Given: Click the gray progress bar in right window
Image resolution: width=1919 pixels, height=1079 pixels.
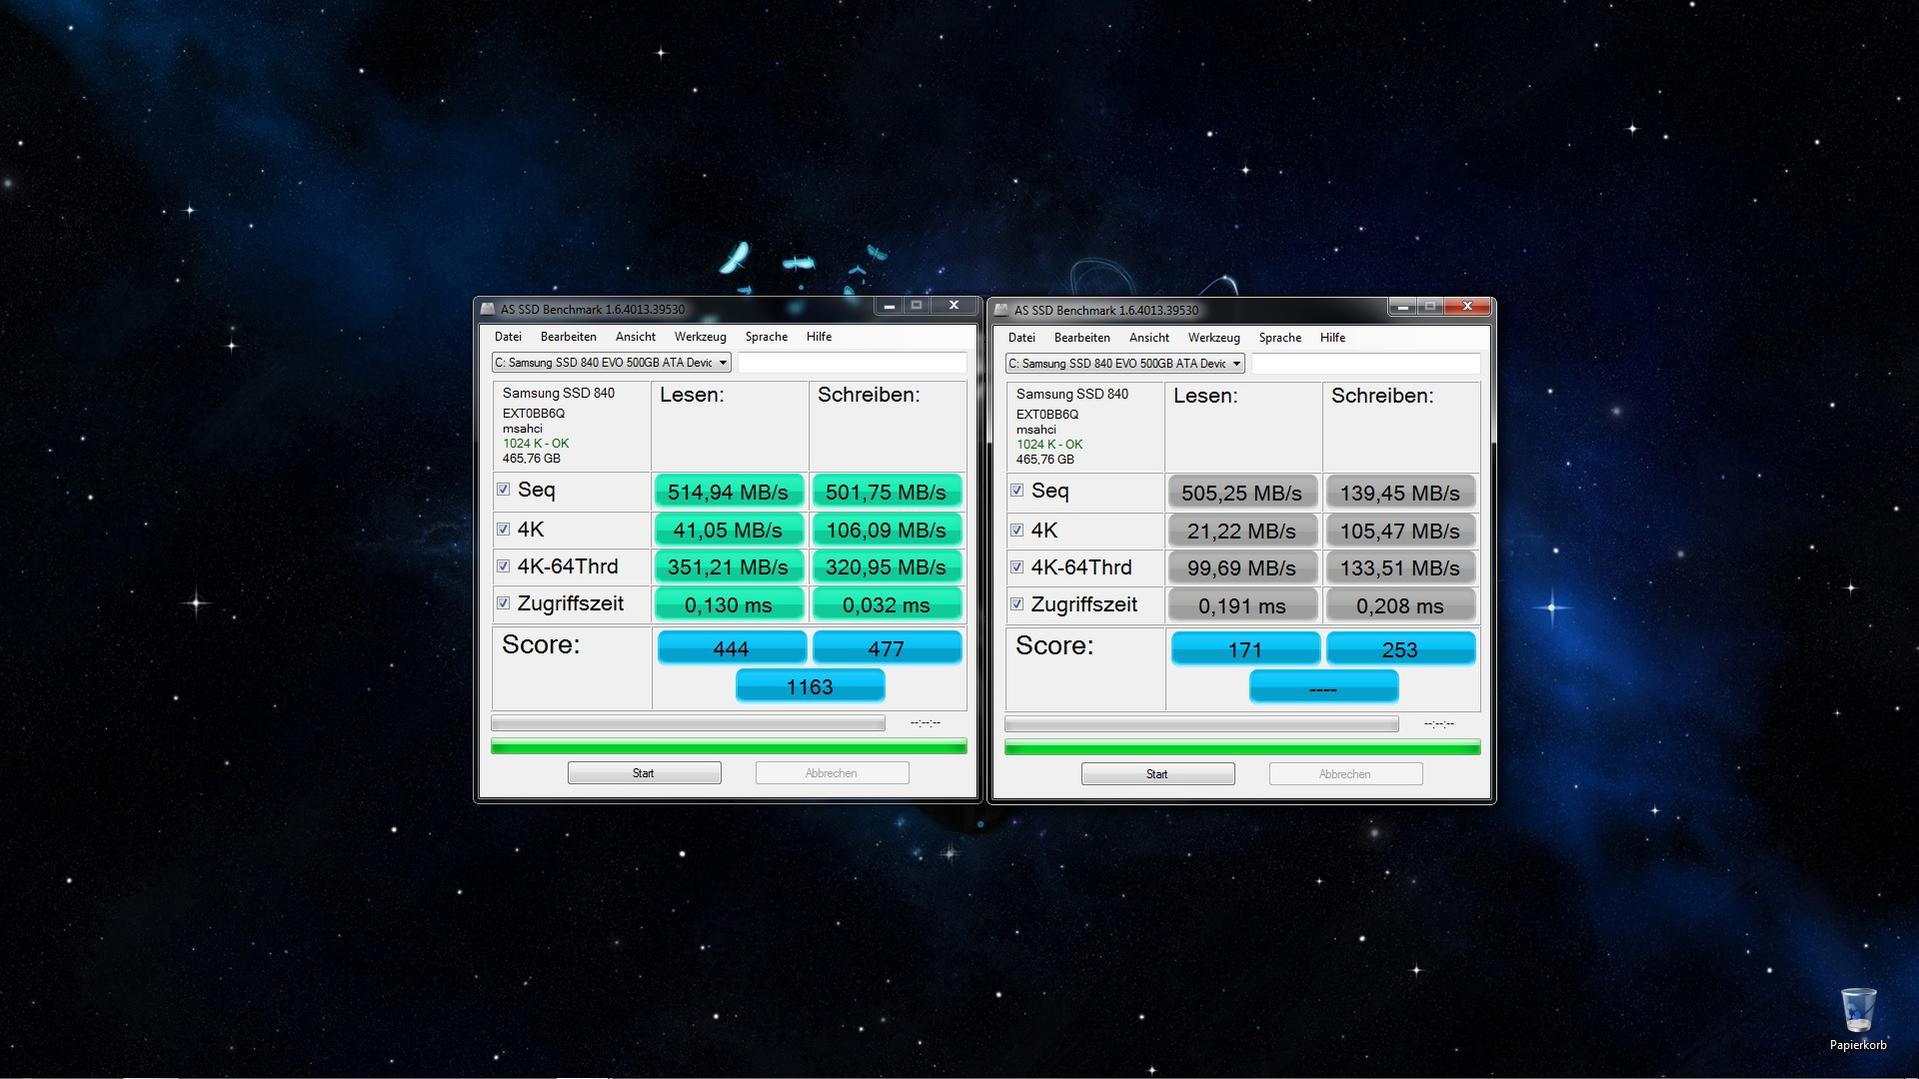Looking at the screenshot, I should pos(1202,724).
